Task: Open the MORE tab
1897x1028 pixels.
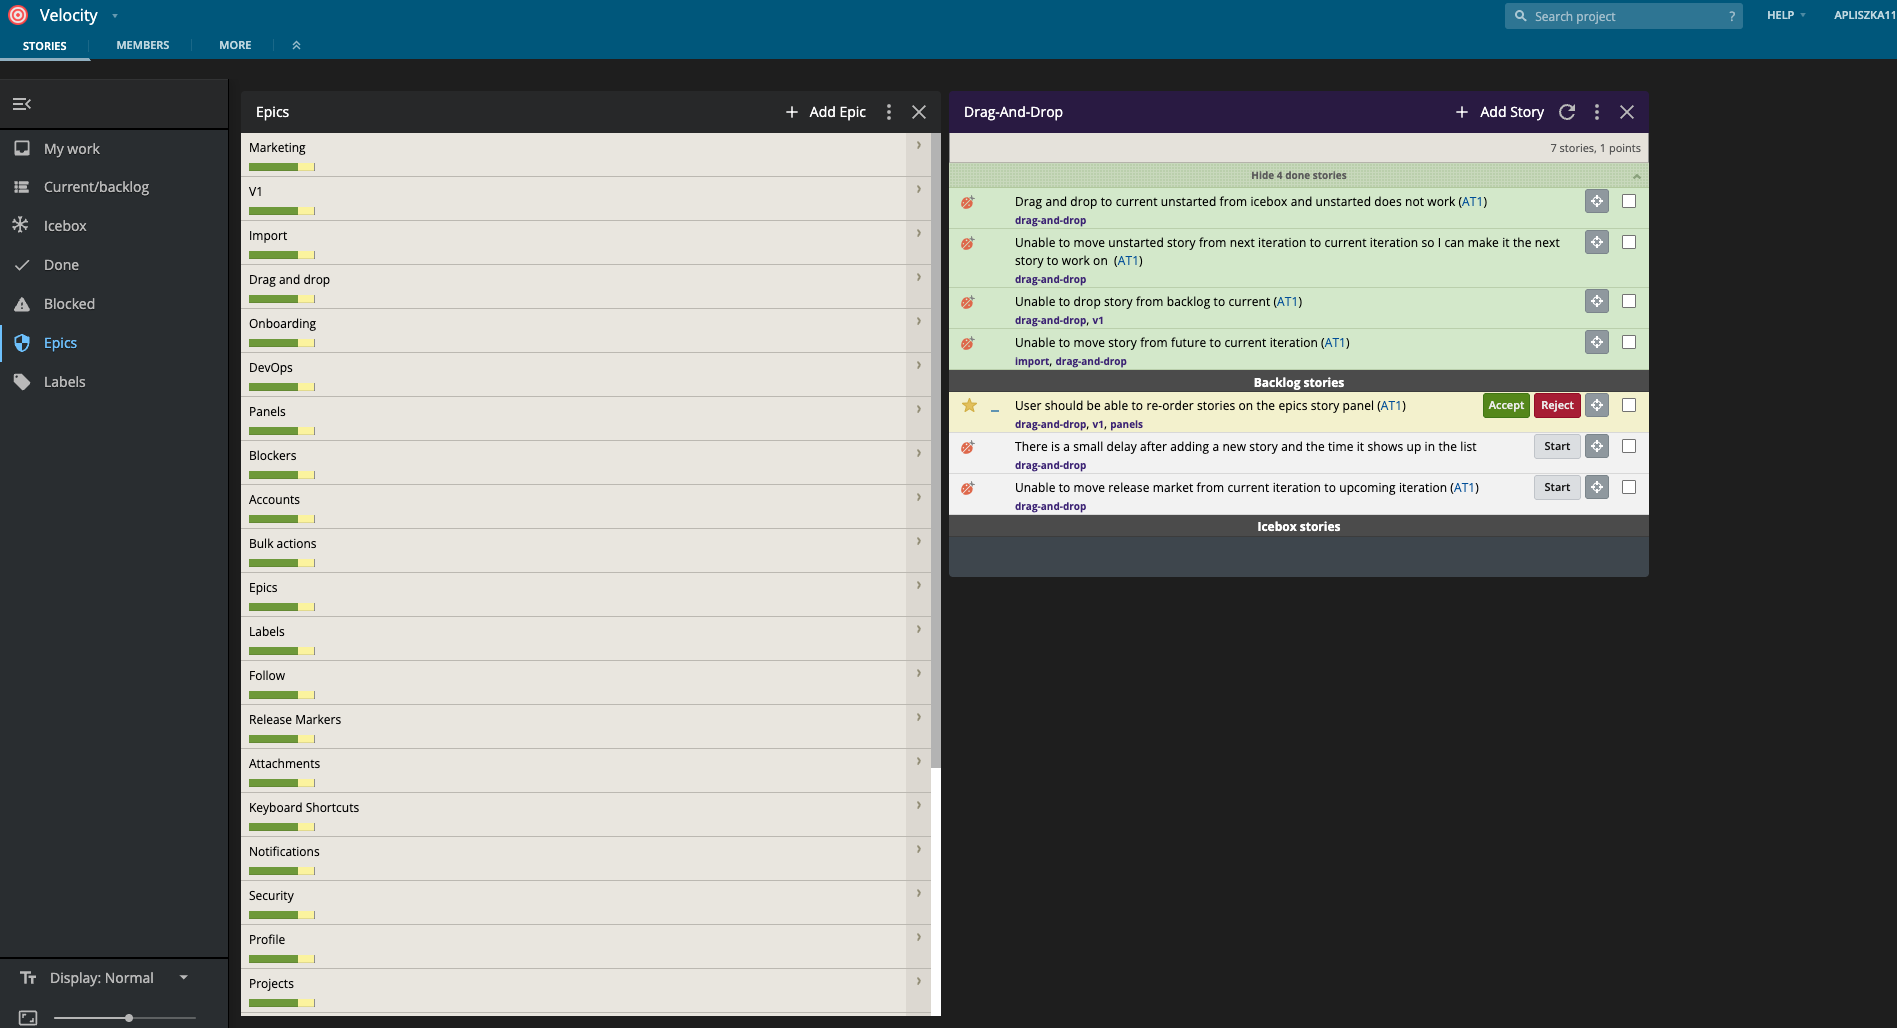Action: coord(235,45)
